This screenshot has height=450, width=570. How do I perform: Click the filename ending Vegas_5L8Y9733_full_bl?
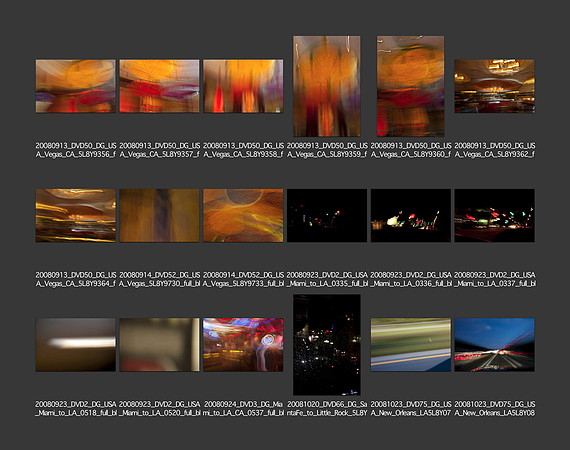243,279
